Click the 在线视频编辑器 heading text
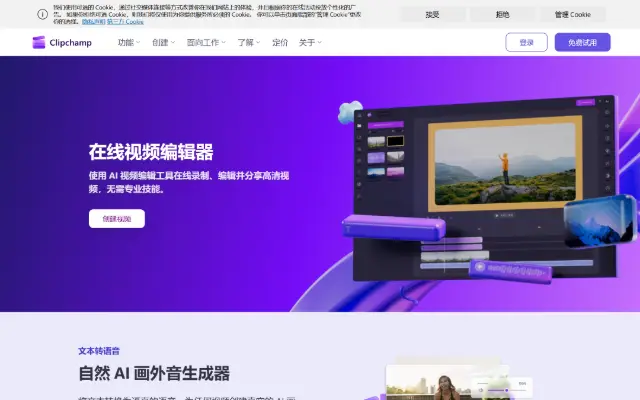Screen dimensions: 640x400 coord(151,152)
